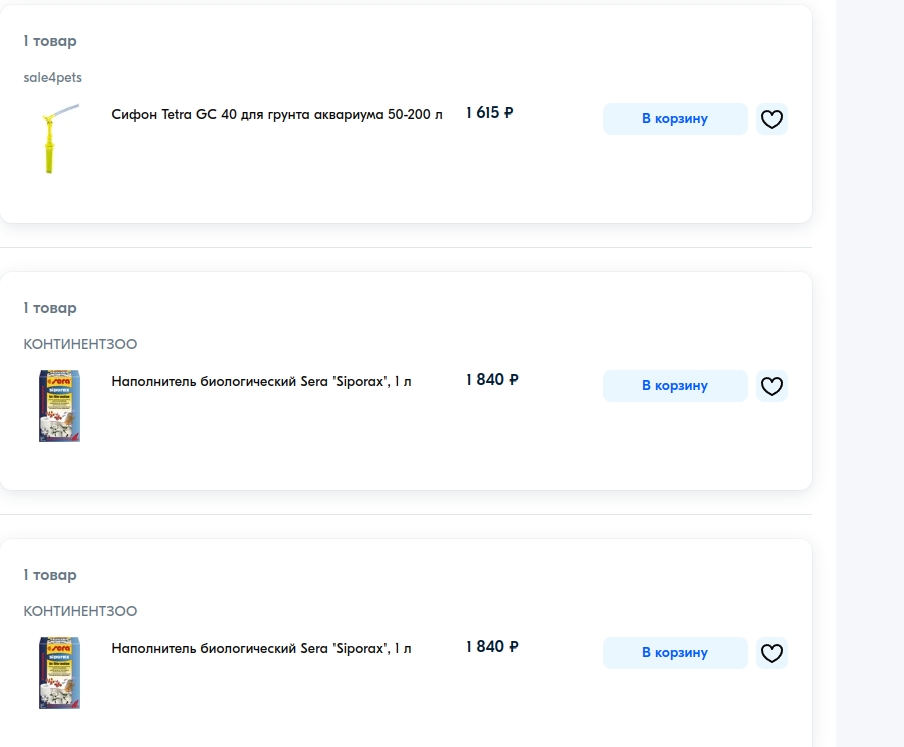
Task: Open the КОНТИНЕНТЗОО seller link in the bottom card
Action: click(80, 611)
